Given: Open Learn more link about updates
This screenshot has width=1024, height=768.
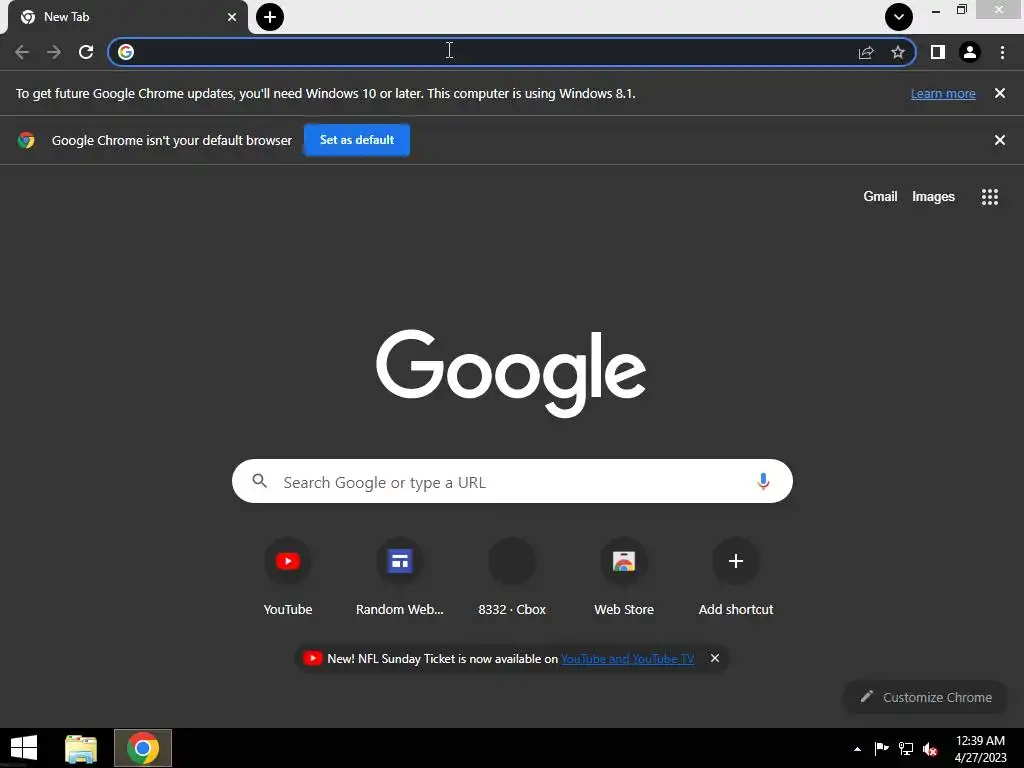Looking at the screenshot, I should (x=943, y=93).
